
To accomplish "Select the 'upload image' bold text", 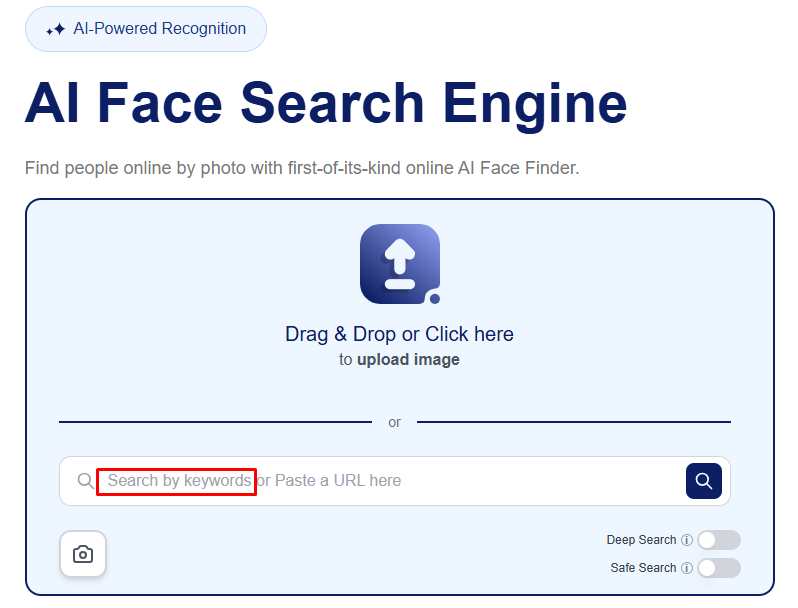I will pyautogui.click(x=408, y=360).
